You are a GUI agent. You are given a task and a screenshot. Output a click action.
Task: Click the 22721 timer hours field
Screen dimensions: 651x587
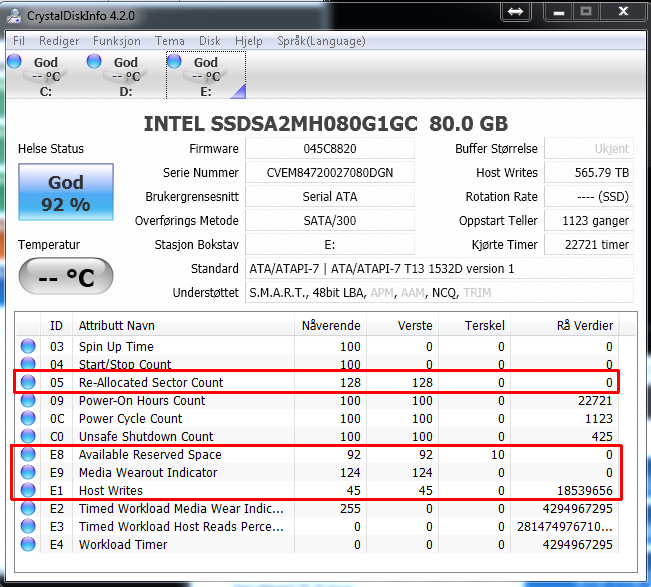[589, 245]
